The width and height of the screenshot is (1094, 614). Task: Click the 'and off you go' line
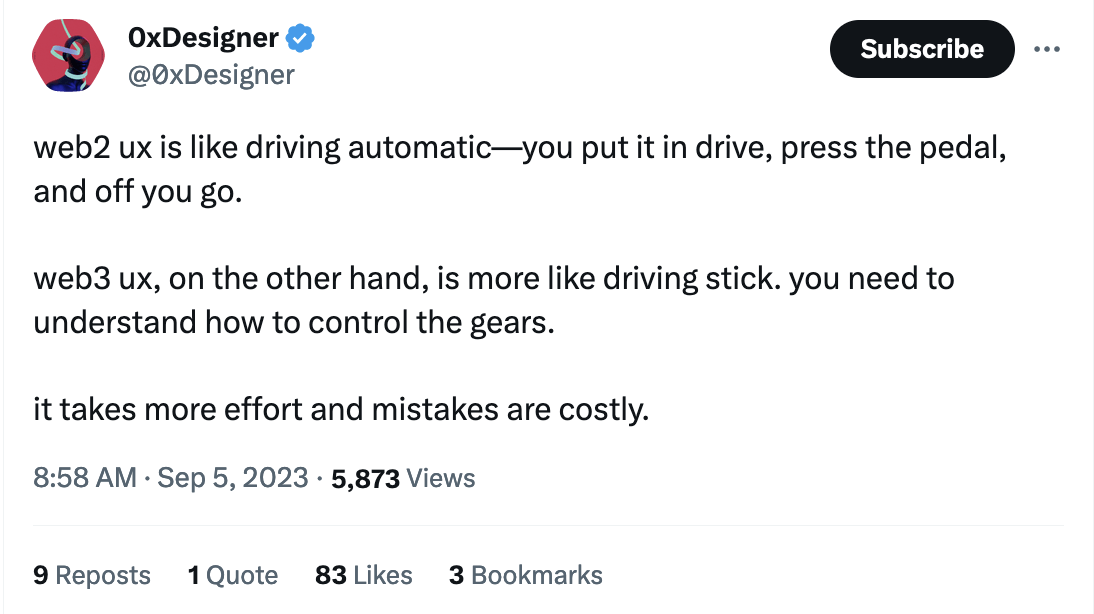click(x=137, y=191)
